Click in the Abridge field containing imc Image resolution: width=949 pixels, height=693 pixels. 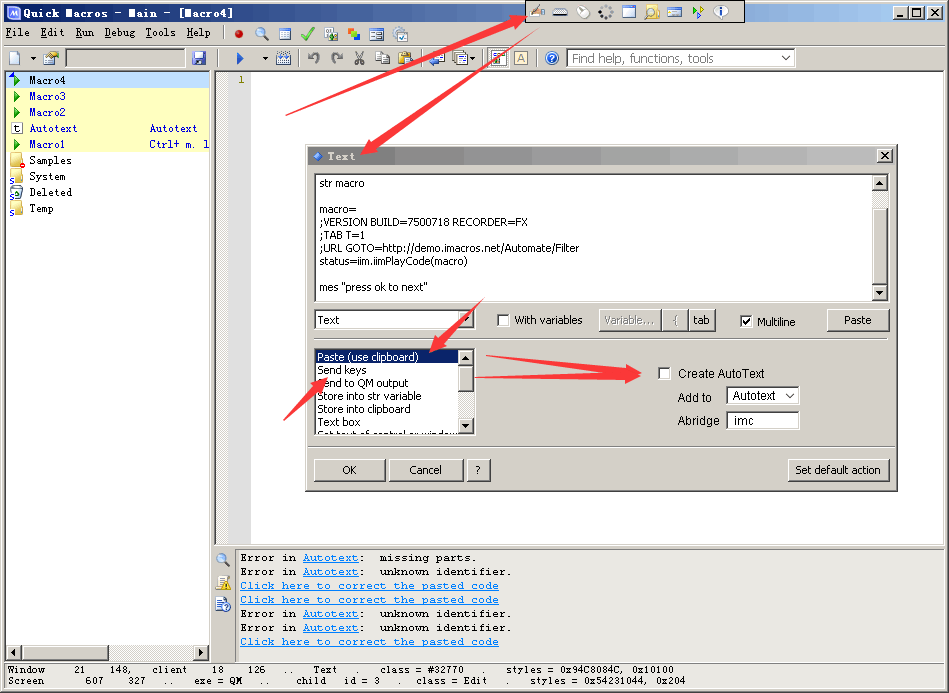click(x=762, y=421)
